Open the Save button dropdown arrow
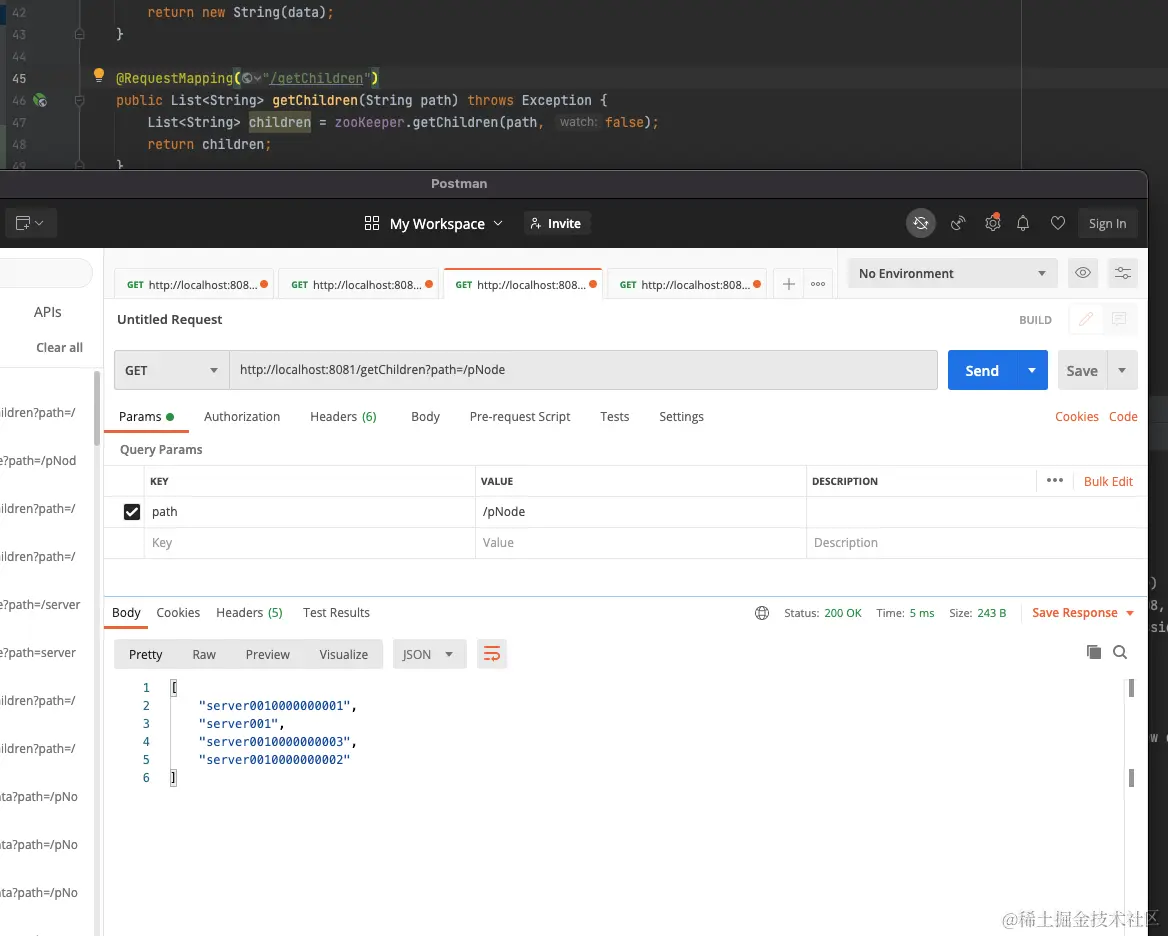The width and height of the screenshot is (1168, 936). [x=1122, y=370]
